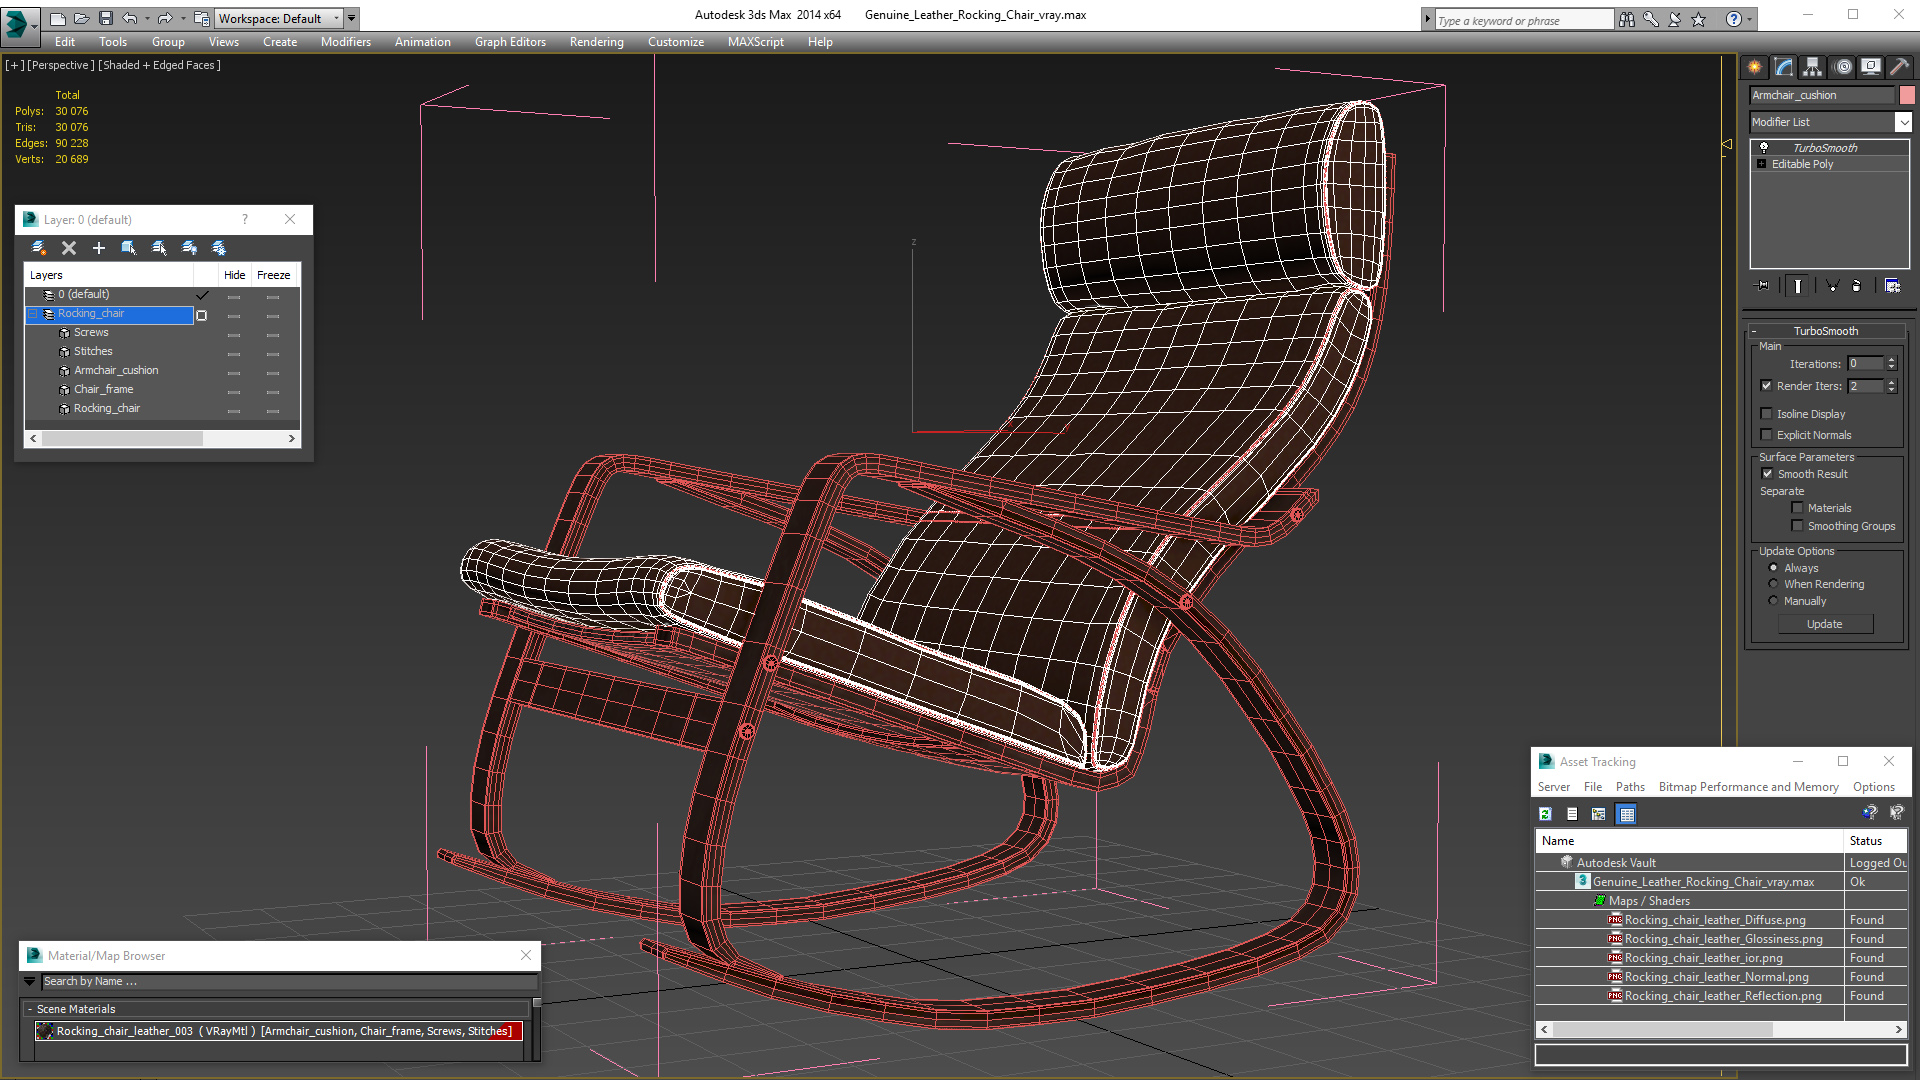The width and height of the screenshot is (1920, 1080).
Task: Enable Isoline Display checkbox
Action: 1766,414
